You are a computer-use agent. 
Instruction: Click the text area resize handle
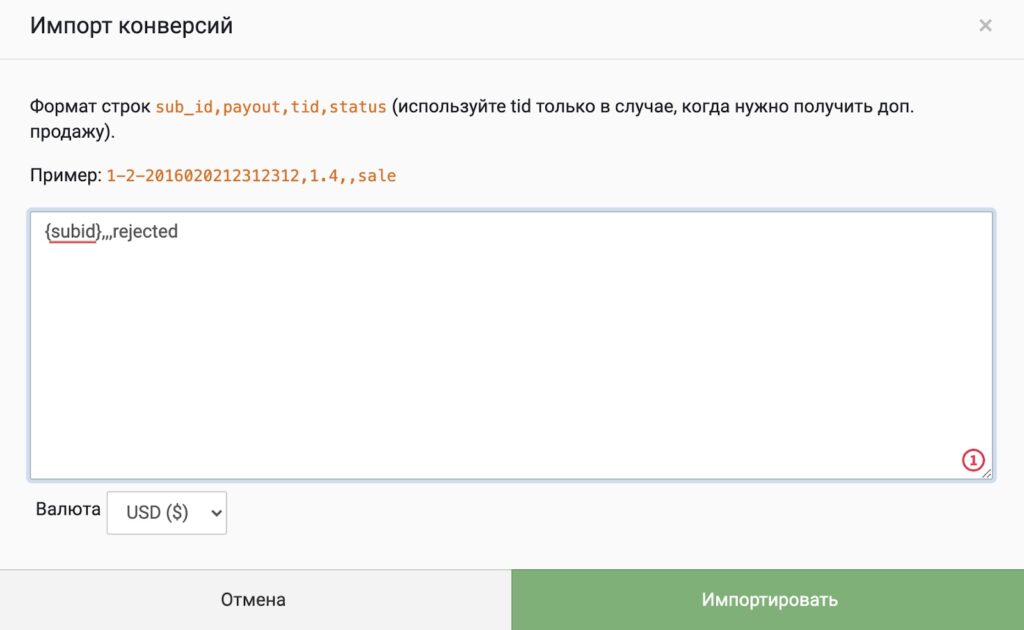point(987,473)
